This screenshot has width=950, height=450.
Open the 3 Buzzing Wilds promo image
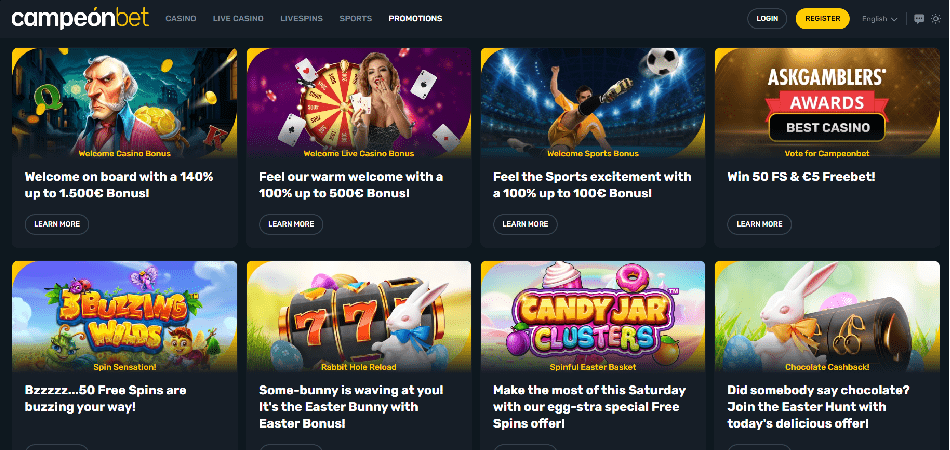(125, 316)
